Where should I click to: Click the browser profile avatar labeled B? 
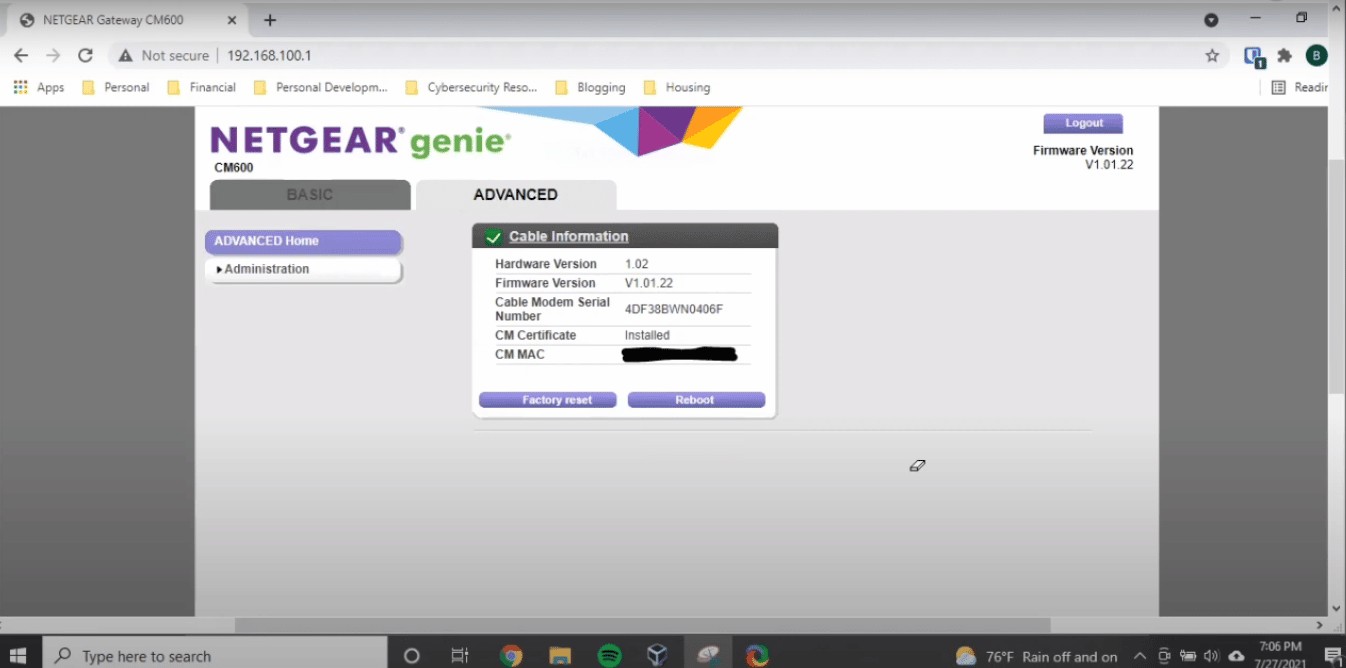click(x=1316, y=55)
